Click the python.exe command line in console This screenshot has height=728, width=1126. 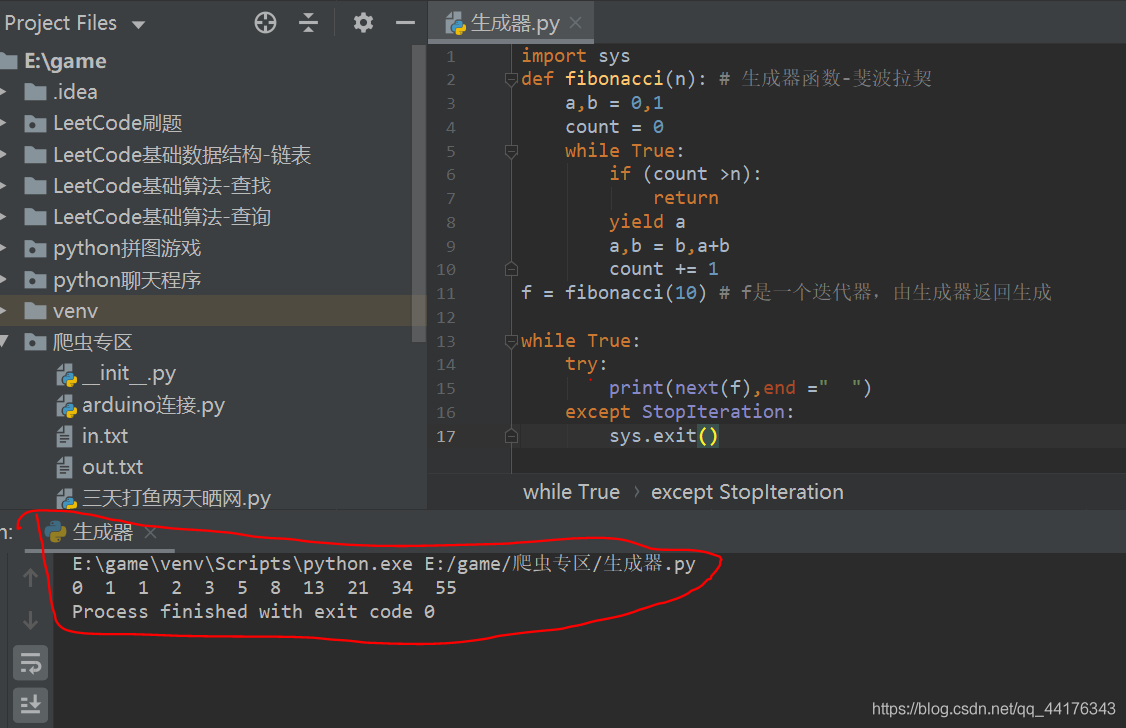[x=383, y=564]
